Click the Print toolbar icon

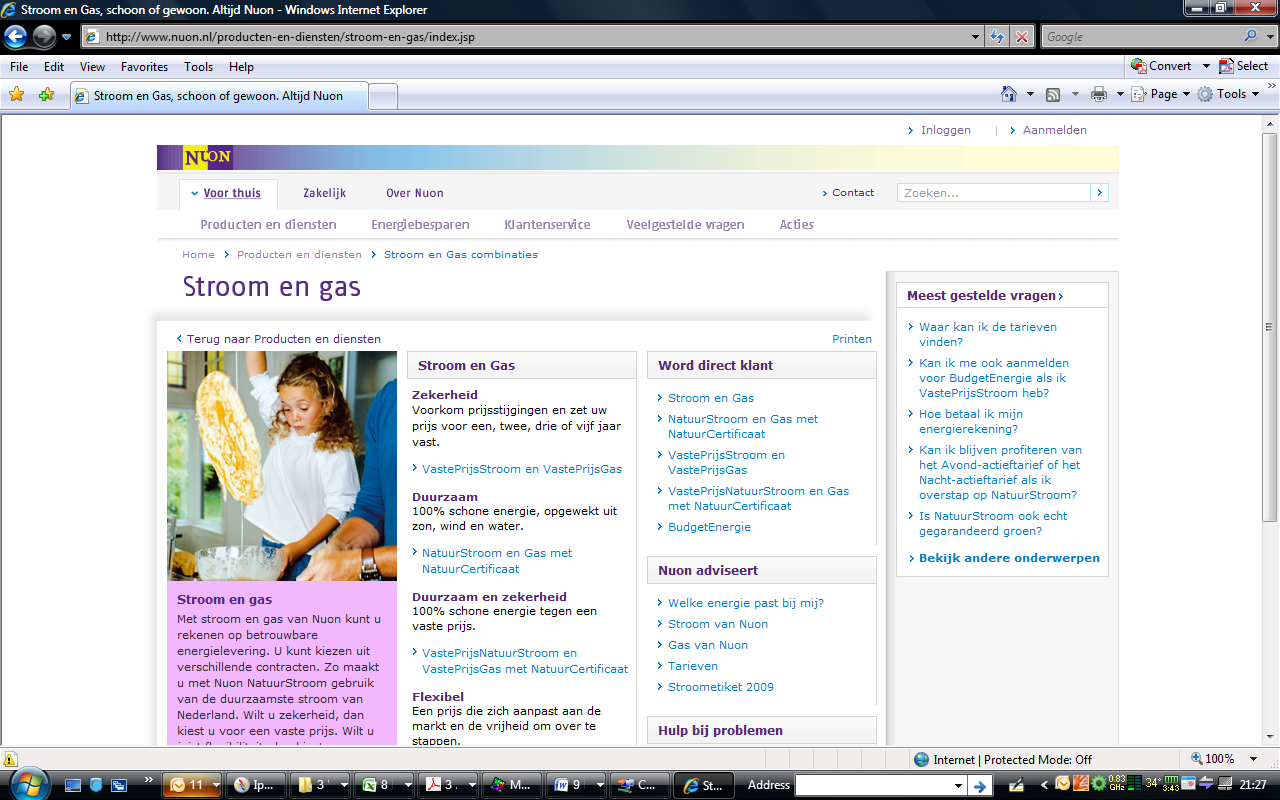pyautogui.click(x=1099, y=94)
